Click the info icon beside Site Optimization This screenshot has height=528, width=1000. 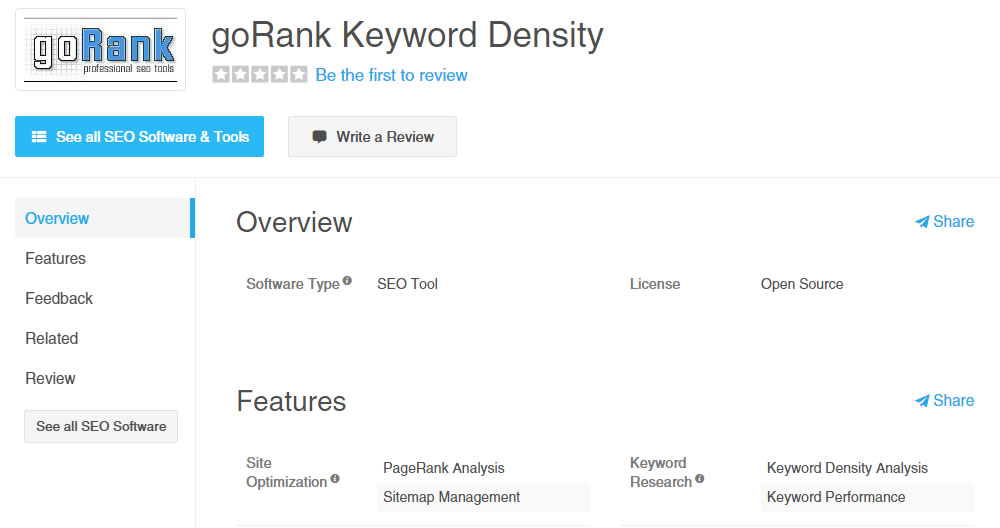click(x=335, y=479)
